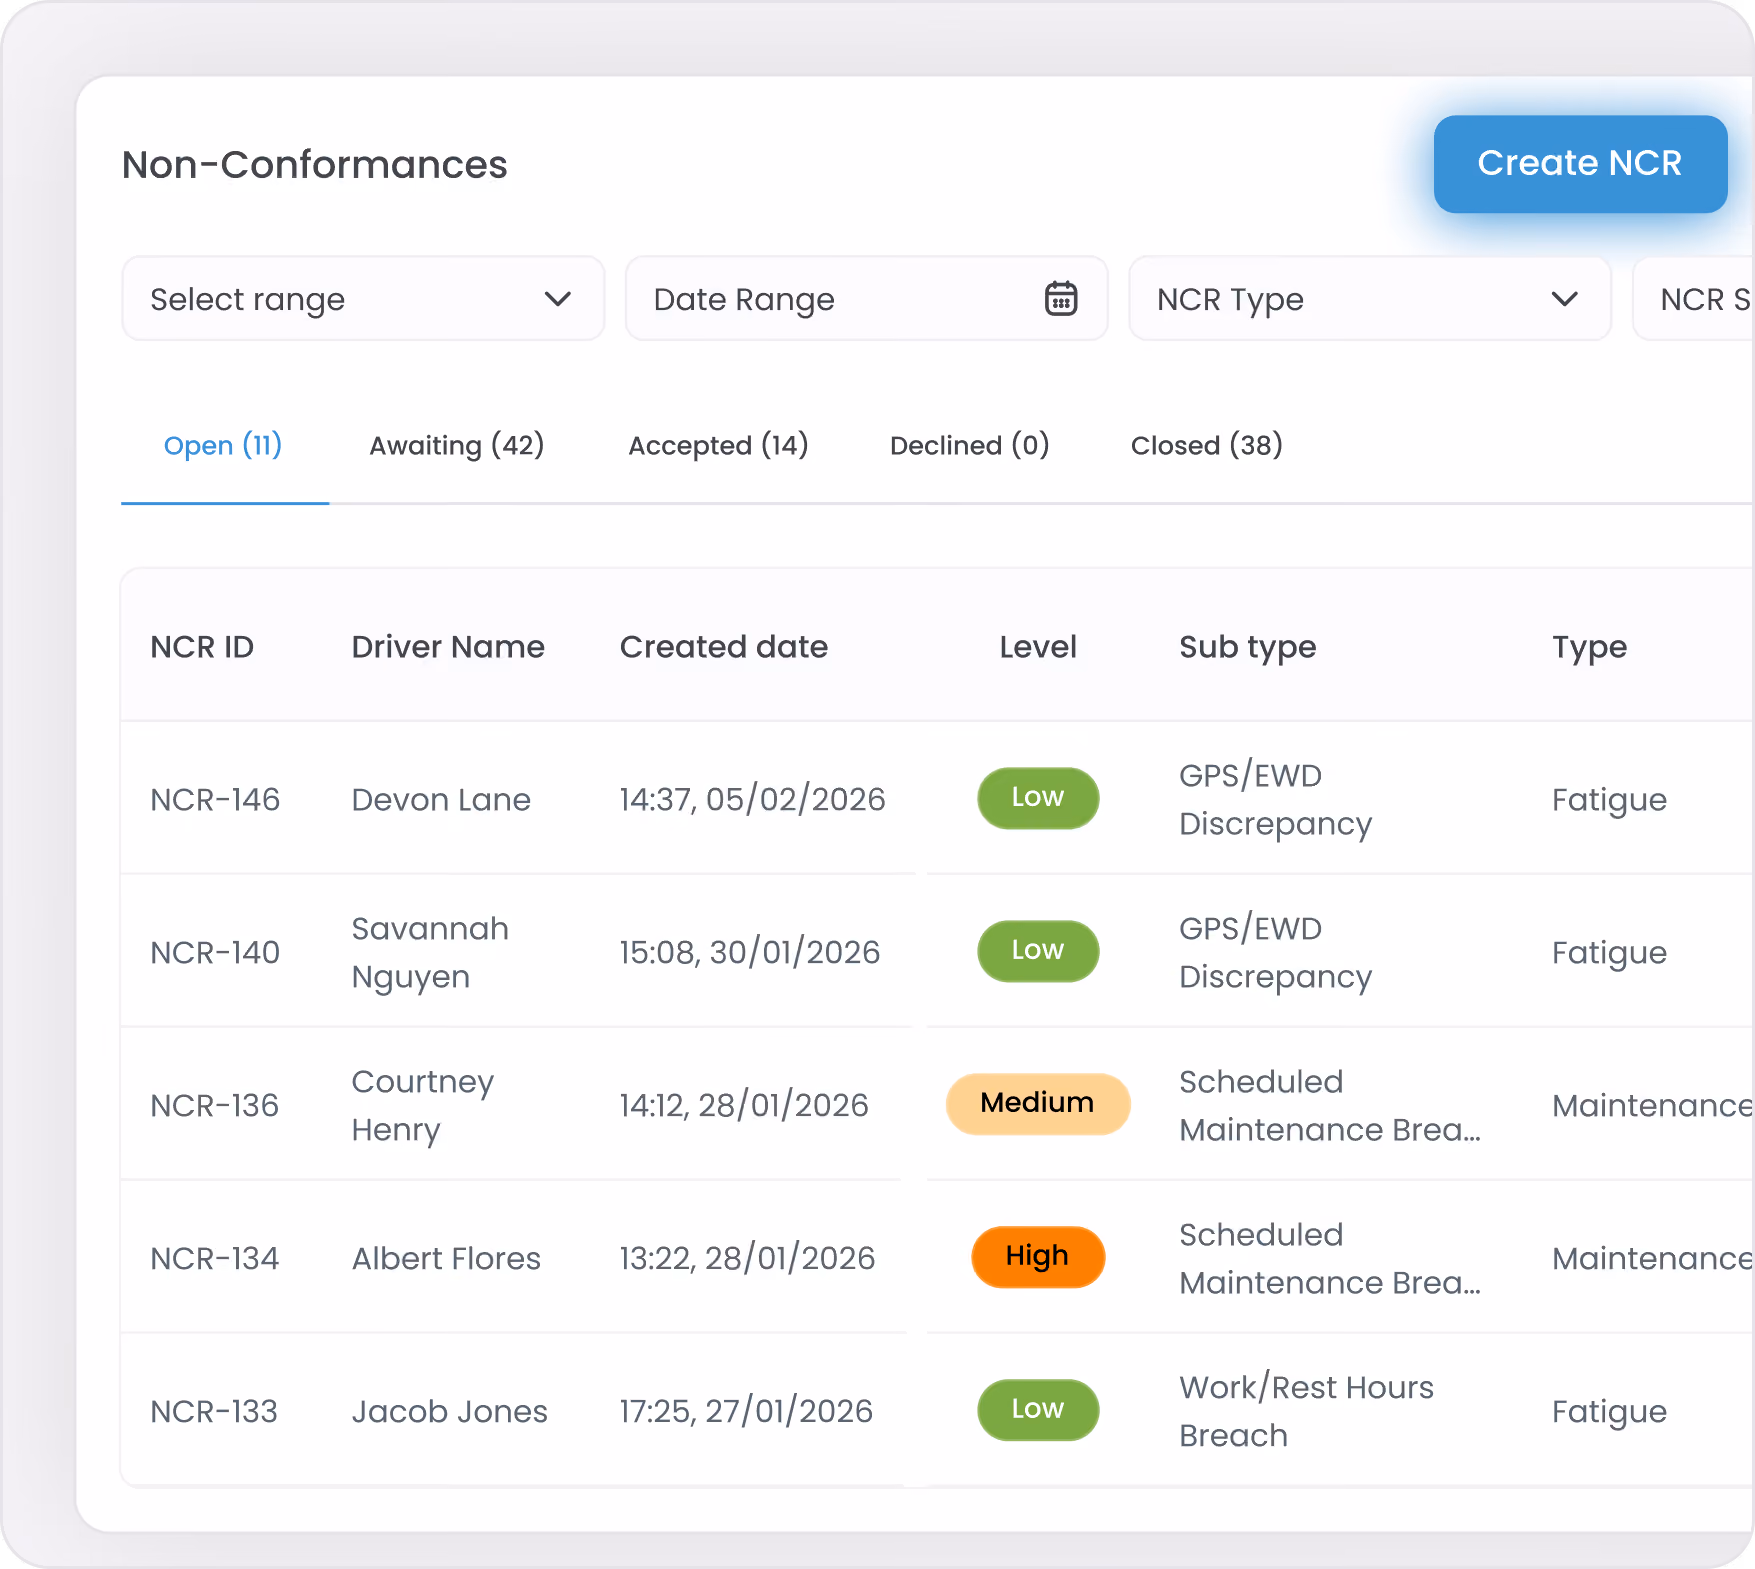Click the Date Range input field

click(866, 299)
